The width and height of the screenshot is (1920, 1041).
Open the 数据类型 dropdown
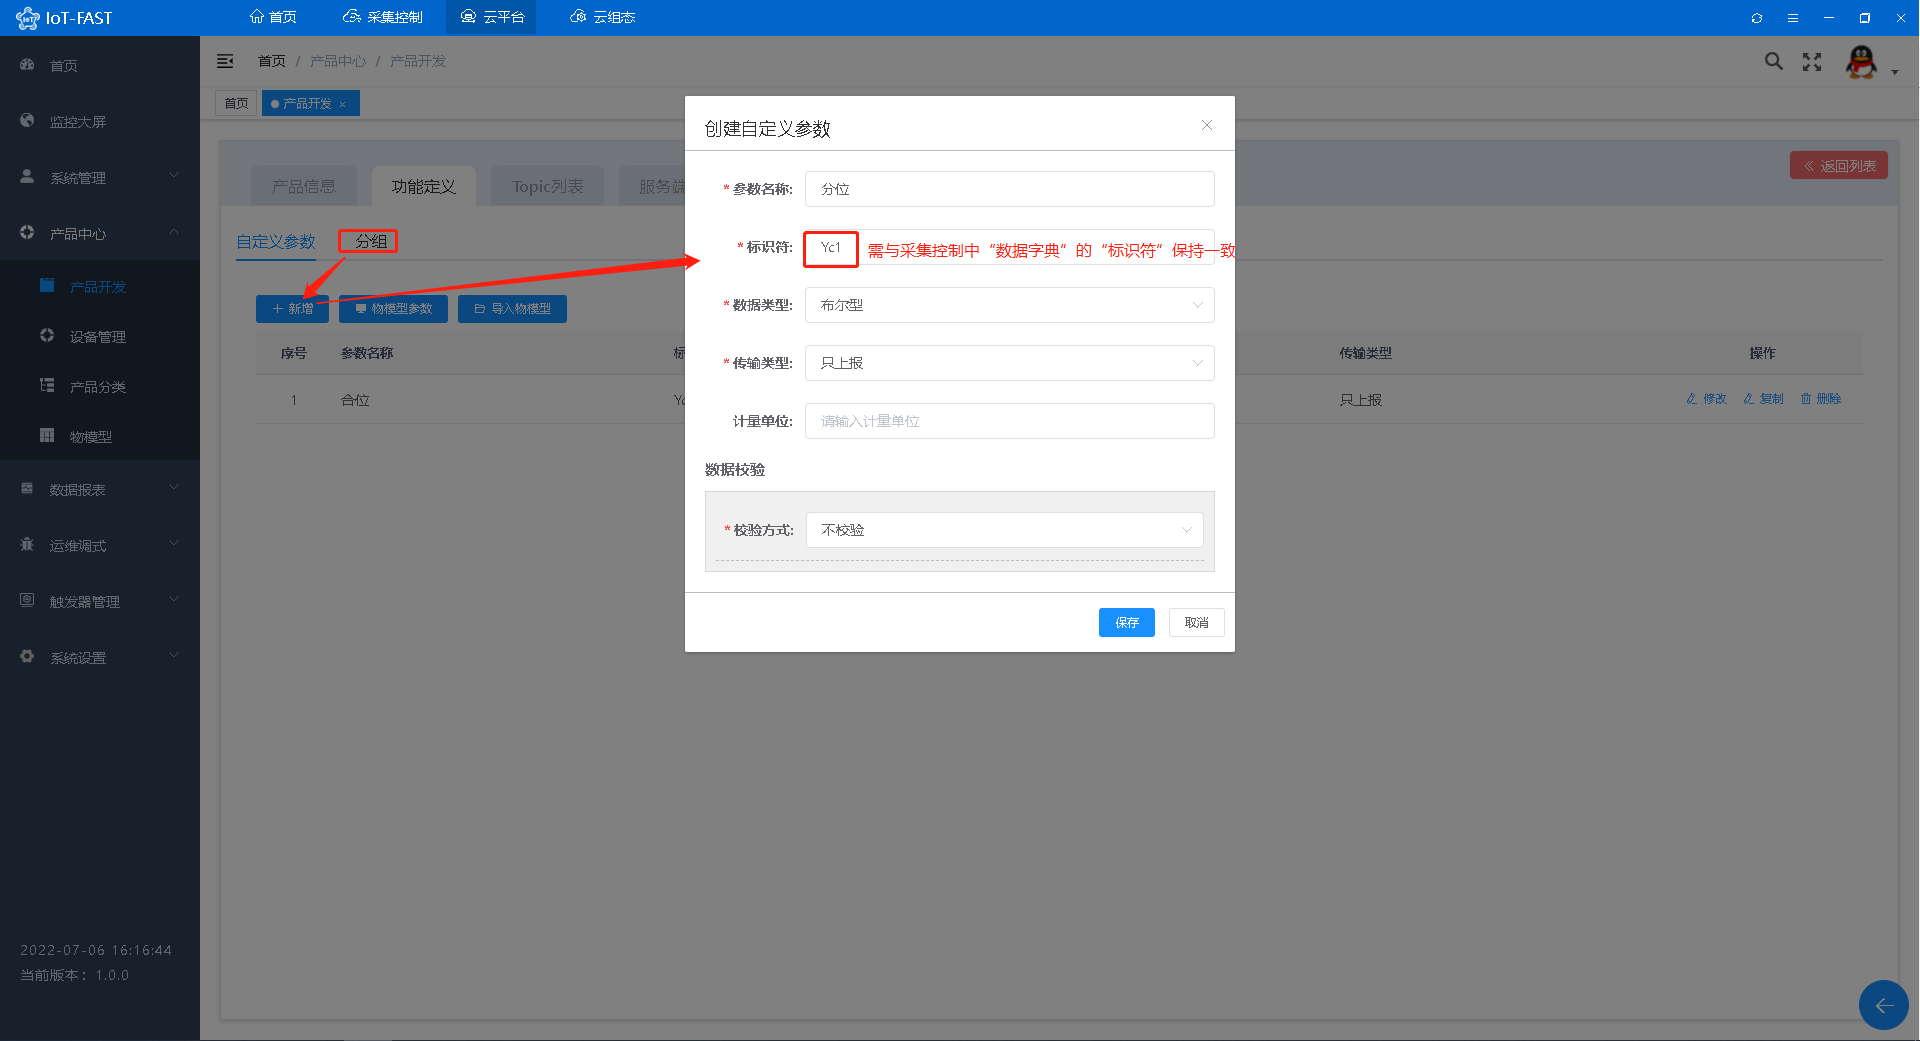(1010, 305)
